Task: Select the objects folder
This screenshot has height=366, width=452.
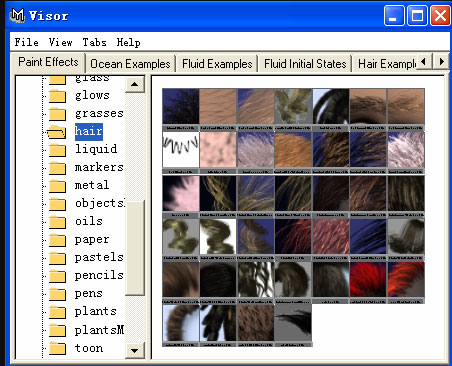Action: tap(99, 203)
